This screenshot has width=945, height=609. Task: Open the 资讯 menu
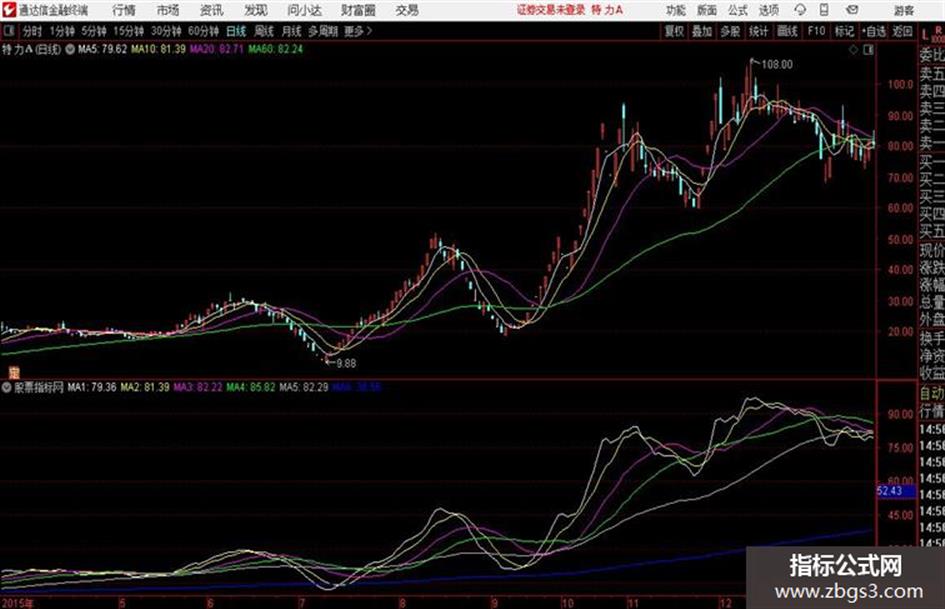212,10
